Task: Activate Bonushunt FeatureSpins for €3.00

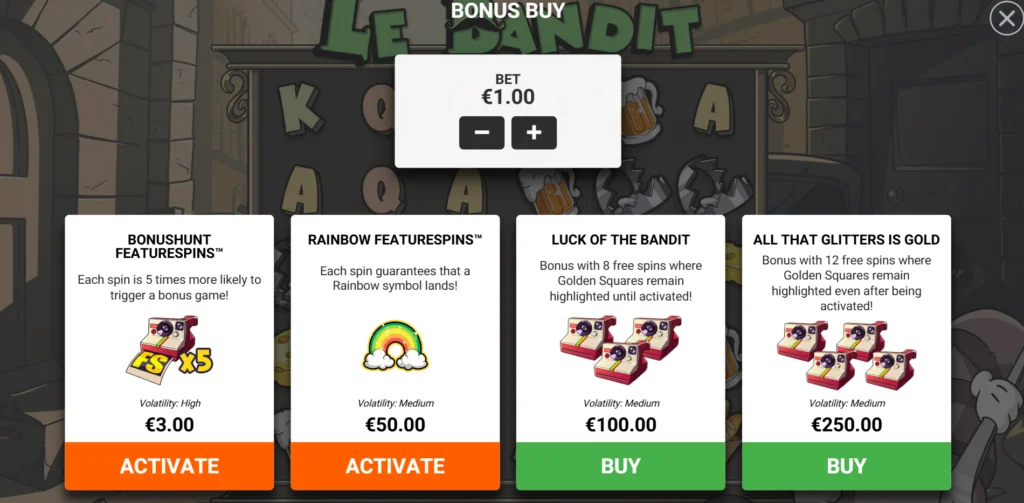Action: (x=169, y=466)
